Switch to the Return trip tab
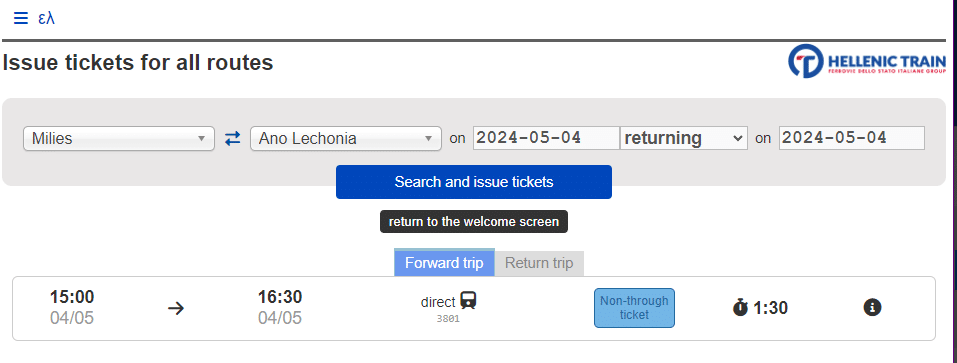Viewport: 957px width, 363px height. point(539,263)
